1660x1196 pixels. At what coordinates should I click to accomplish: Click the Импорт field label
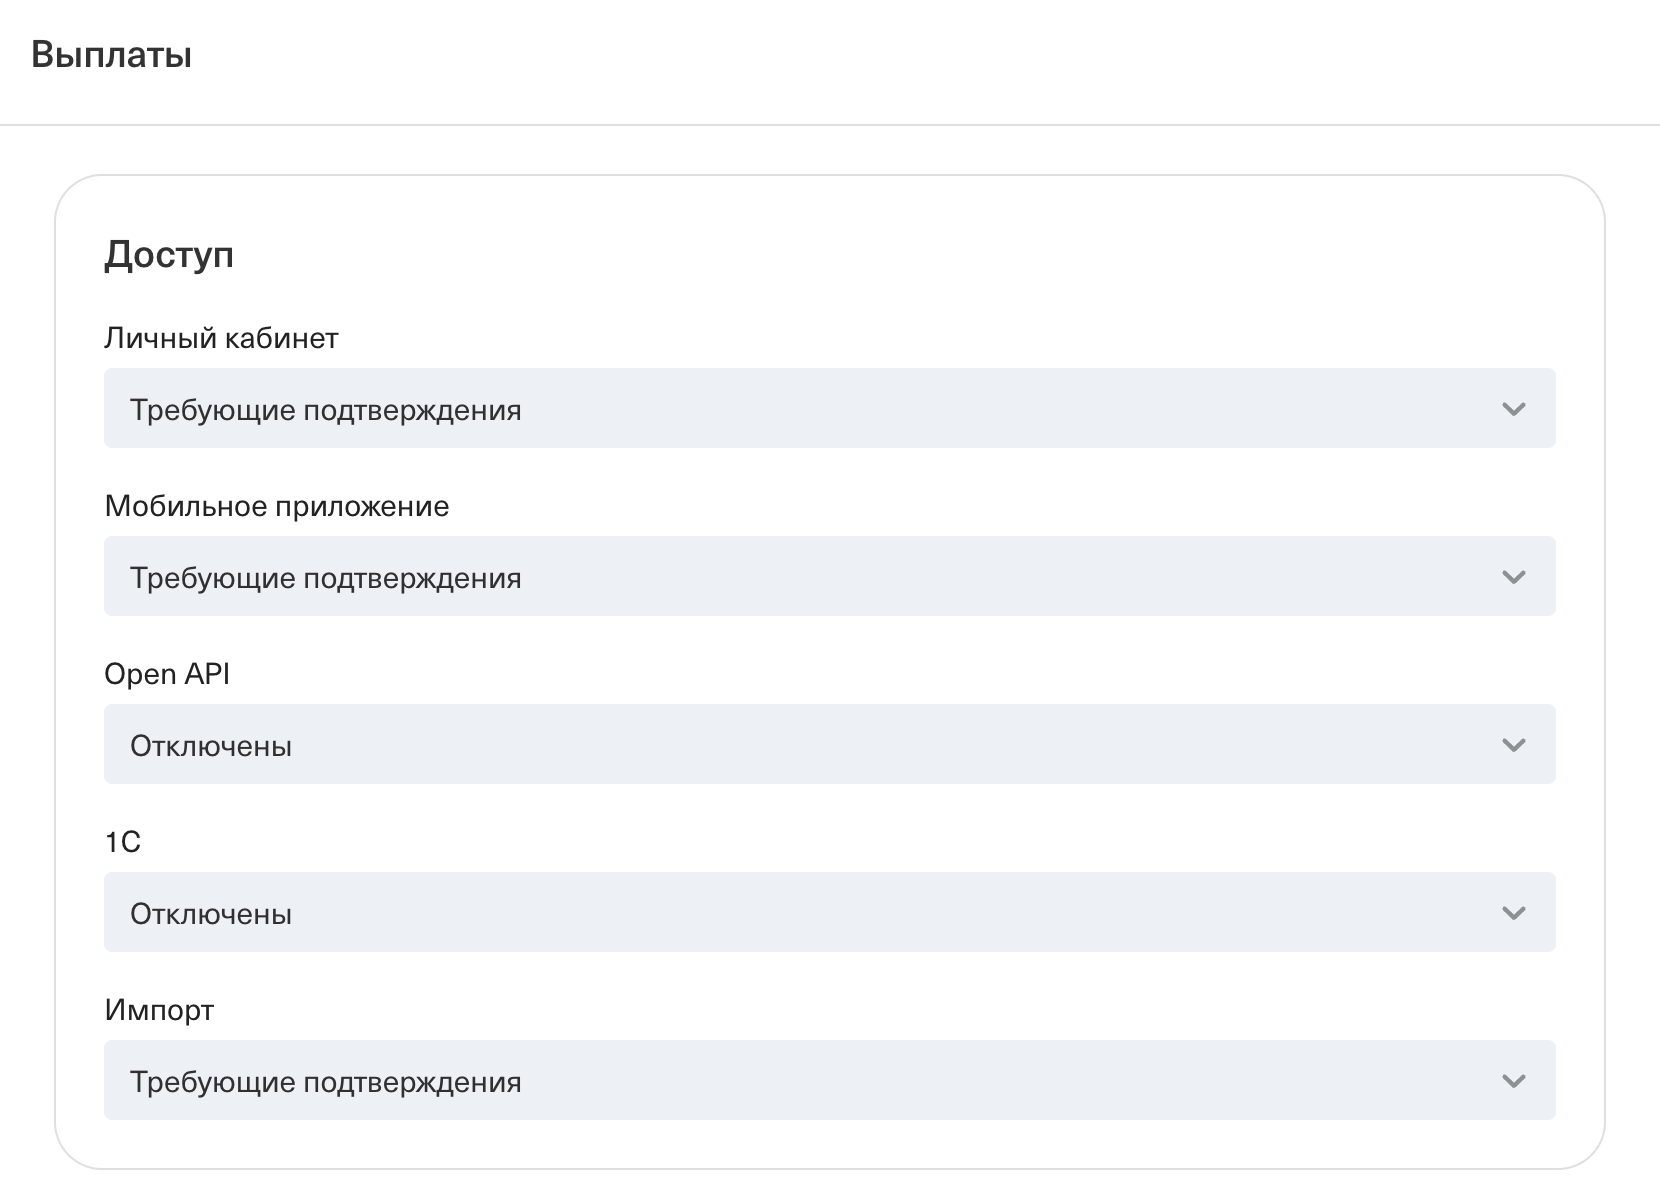click(159, 1010)
